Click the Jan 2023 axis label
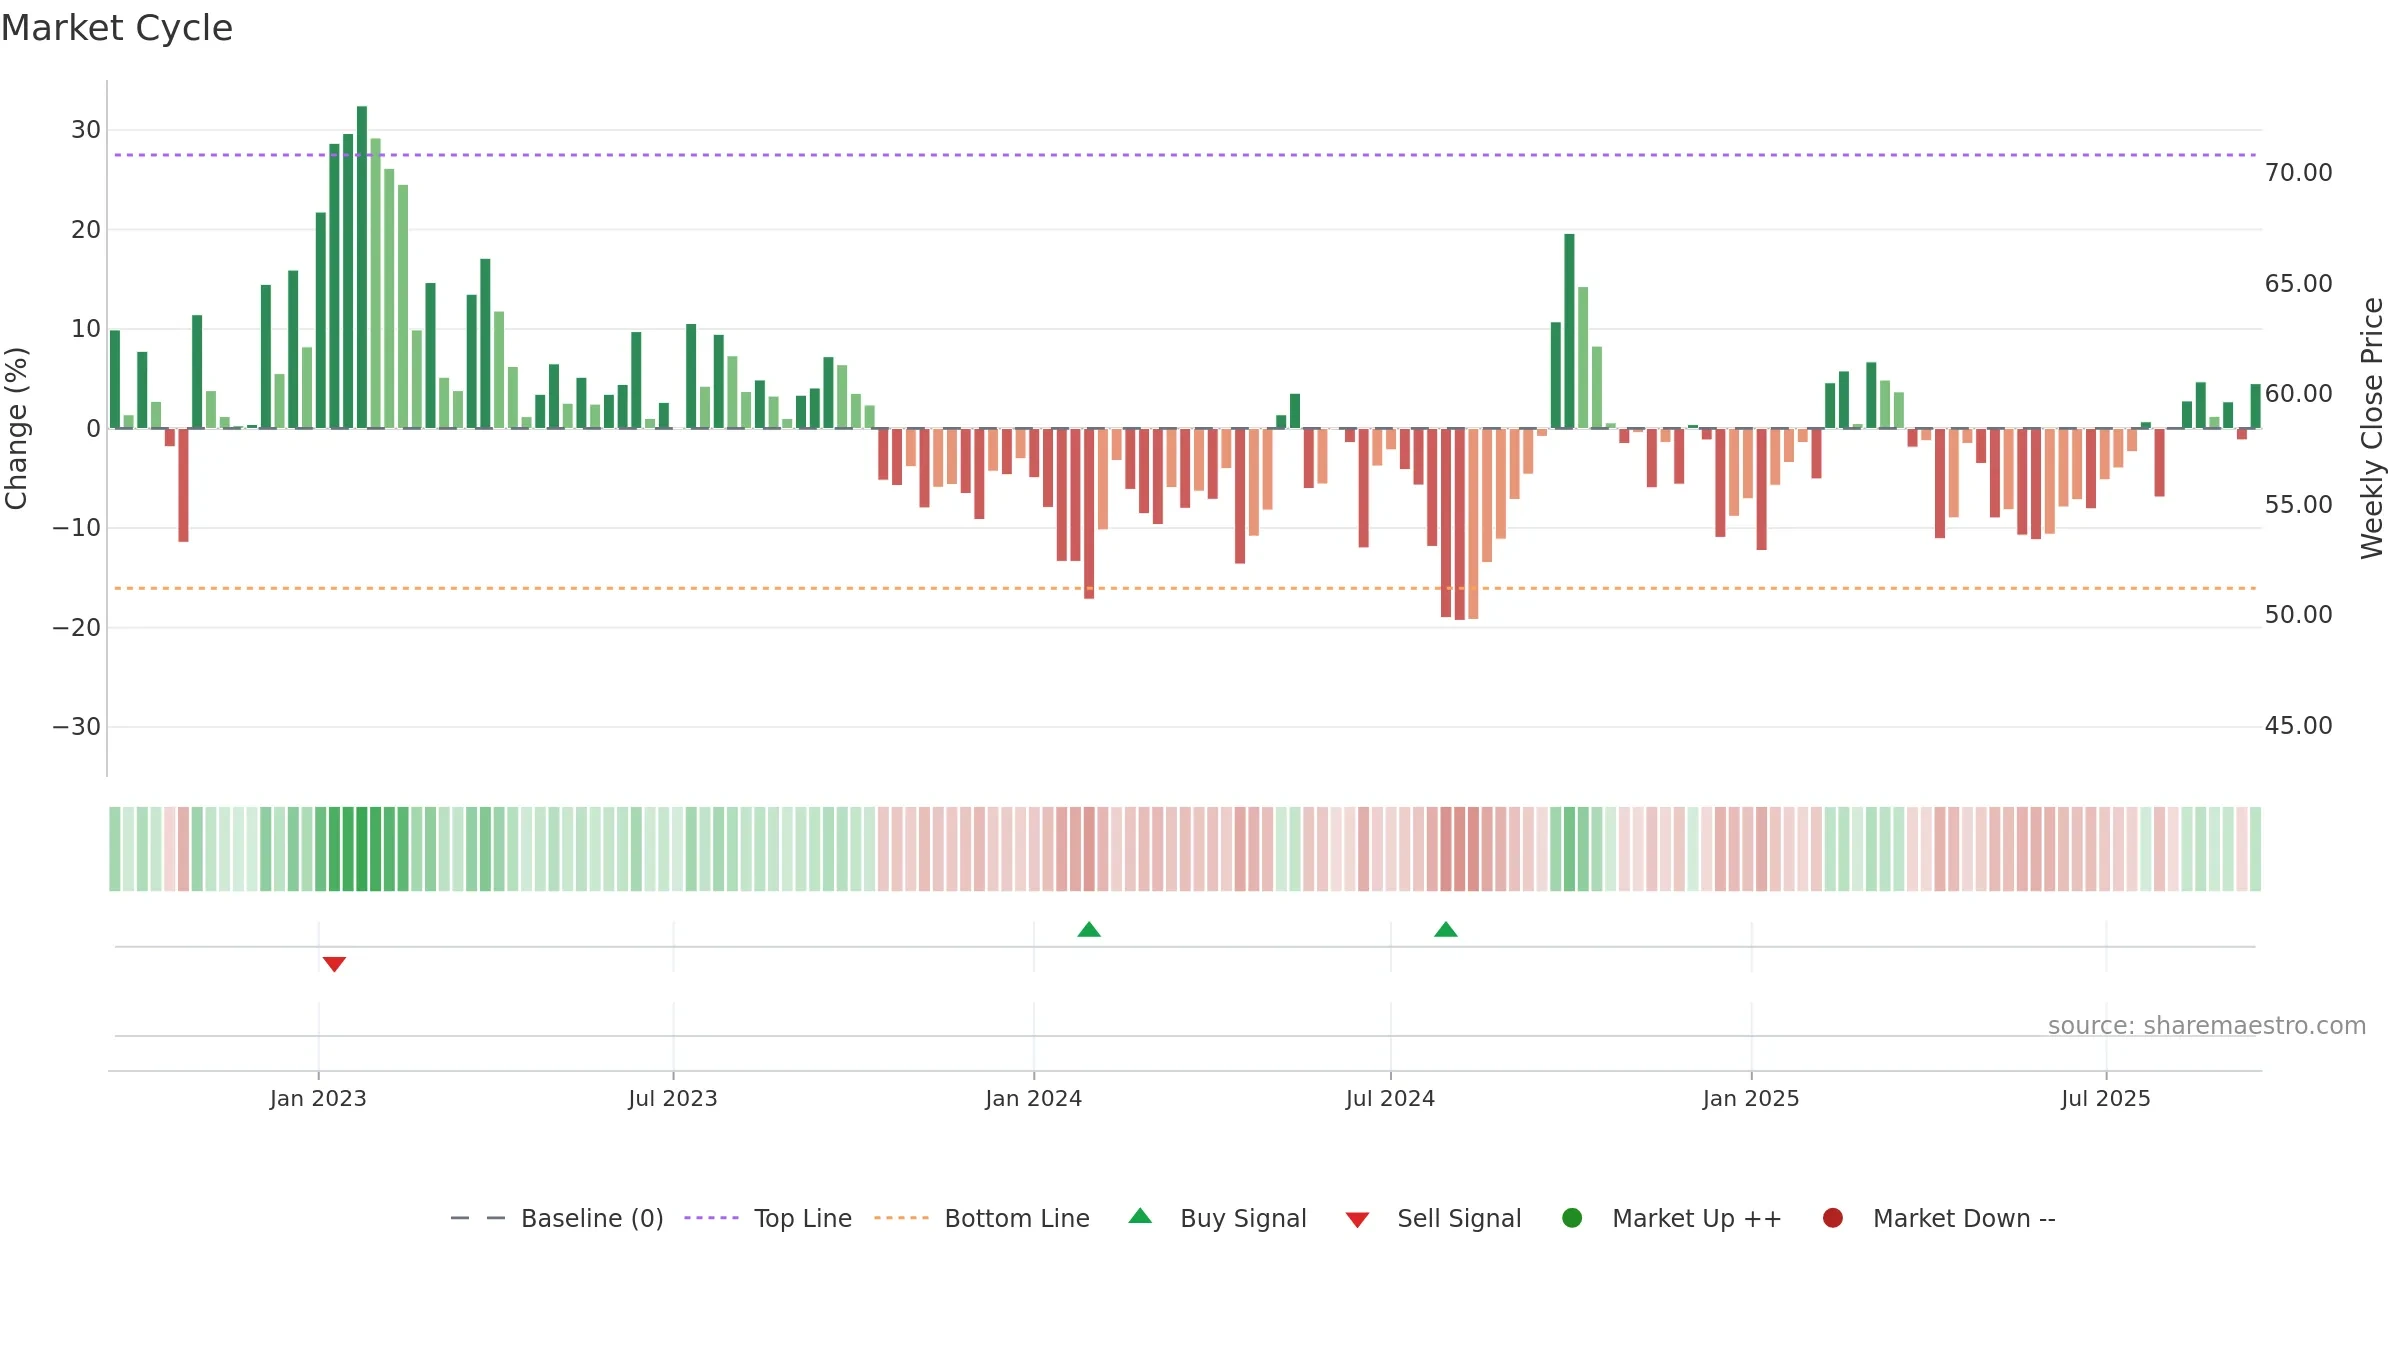This screenshot has height=1350, width=2400. coord(318,1099)
